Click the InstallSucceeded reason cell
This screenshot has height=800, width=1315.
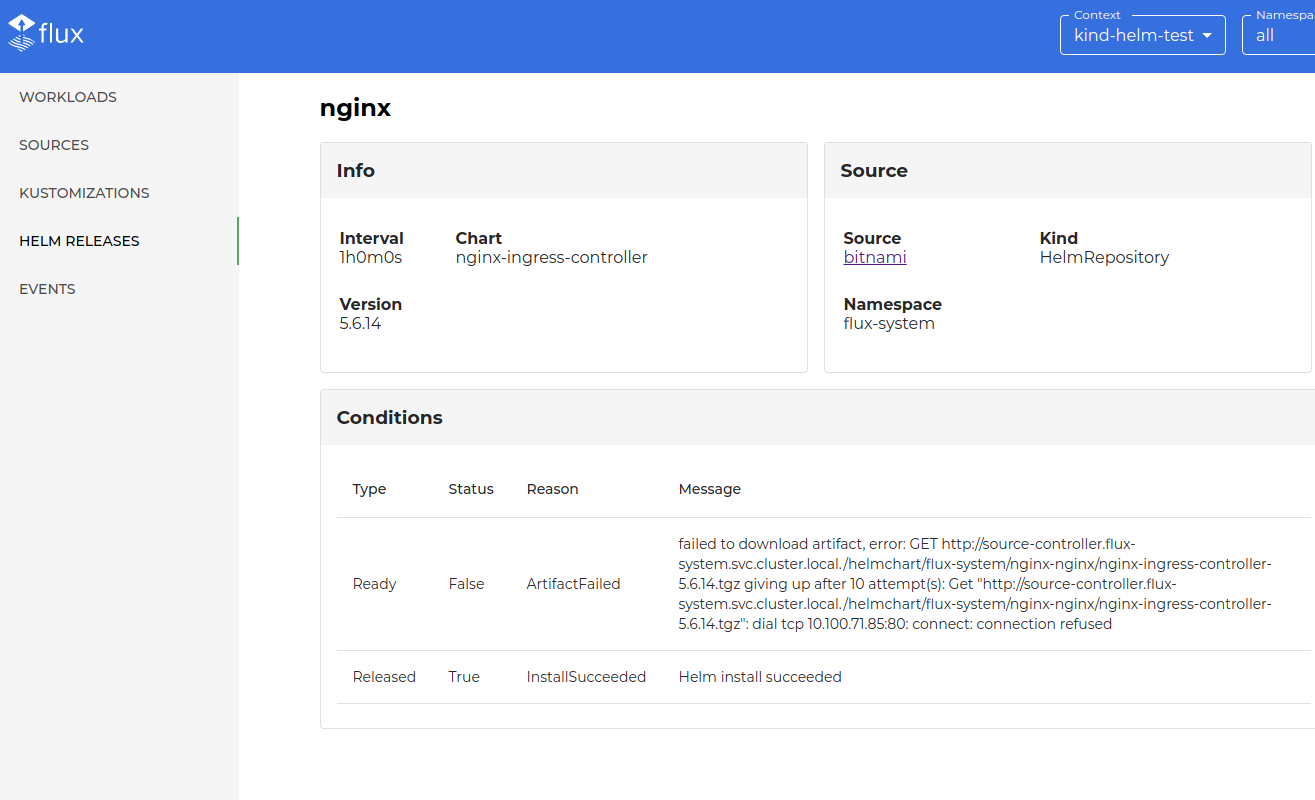(x=586, y=677)
